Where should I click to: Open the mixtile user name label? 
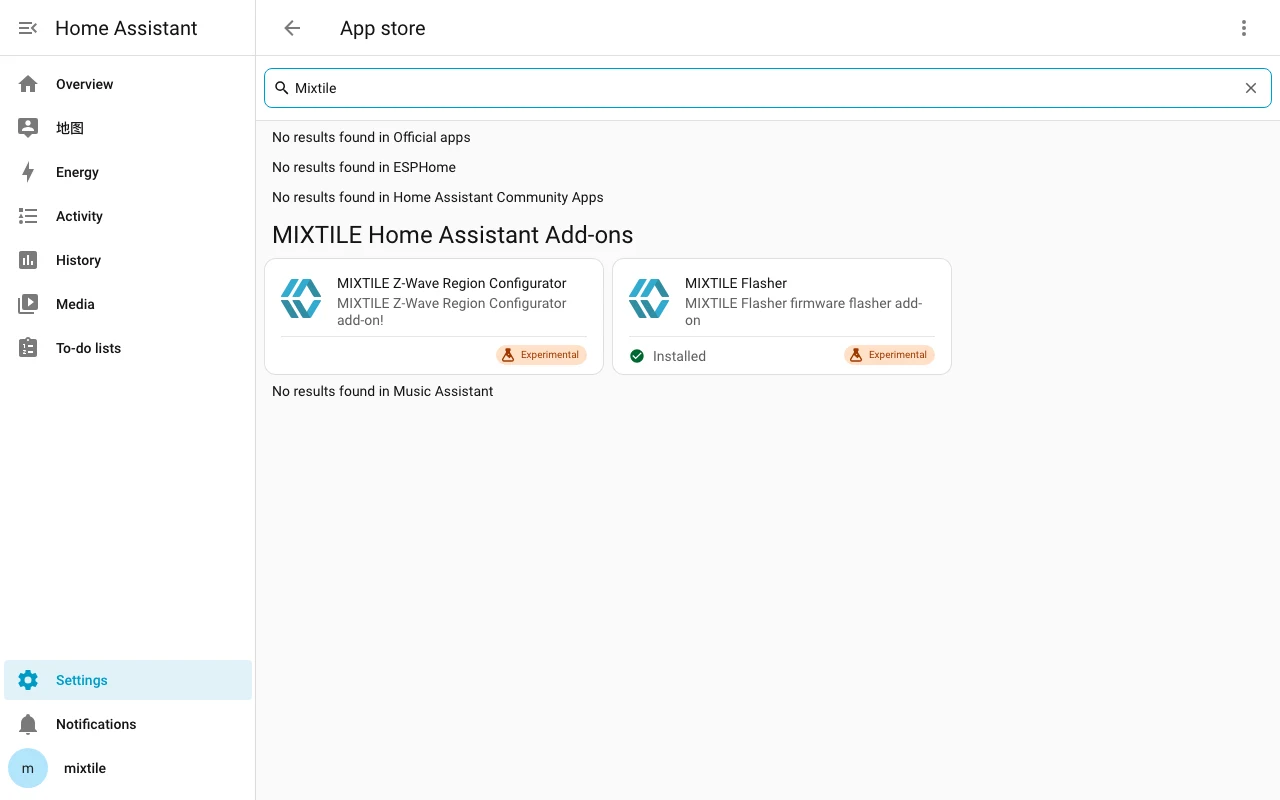point(85,768)
